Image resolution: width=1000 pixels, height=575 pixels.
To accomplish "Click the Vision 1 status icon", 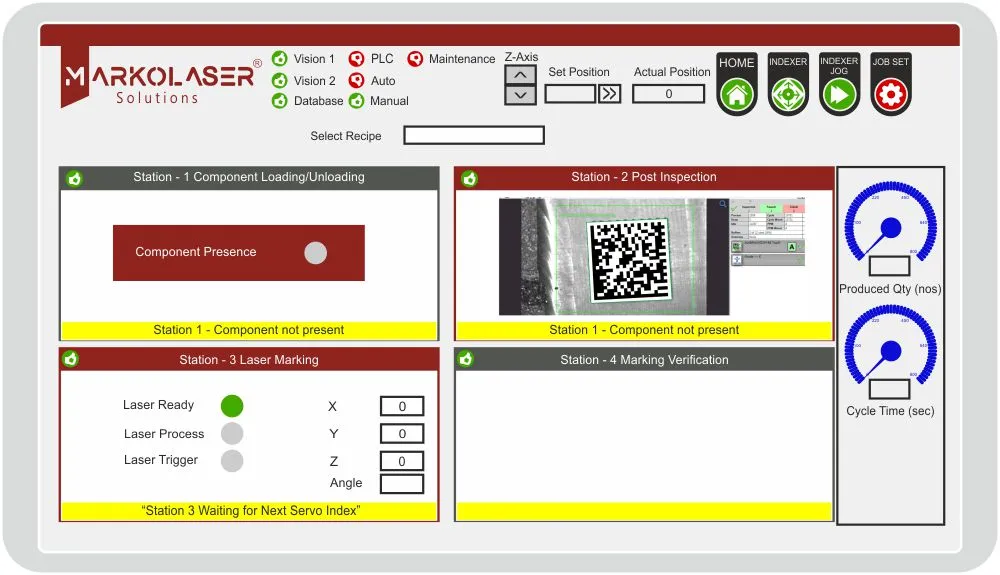I will click(280, 59).
